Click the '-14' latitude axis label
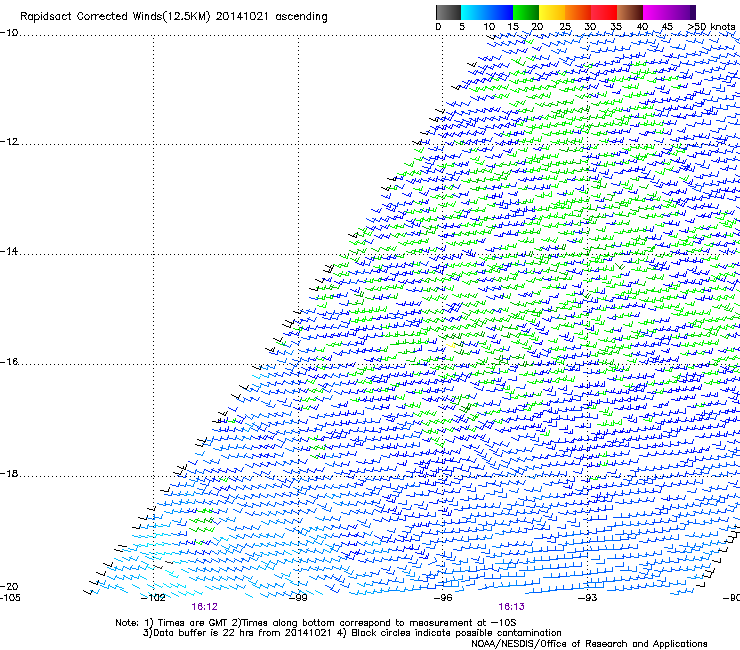 tap(9, 251)
